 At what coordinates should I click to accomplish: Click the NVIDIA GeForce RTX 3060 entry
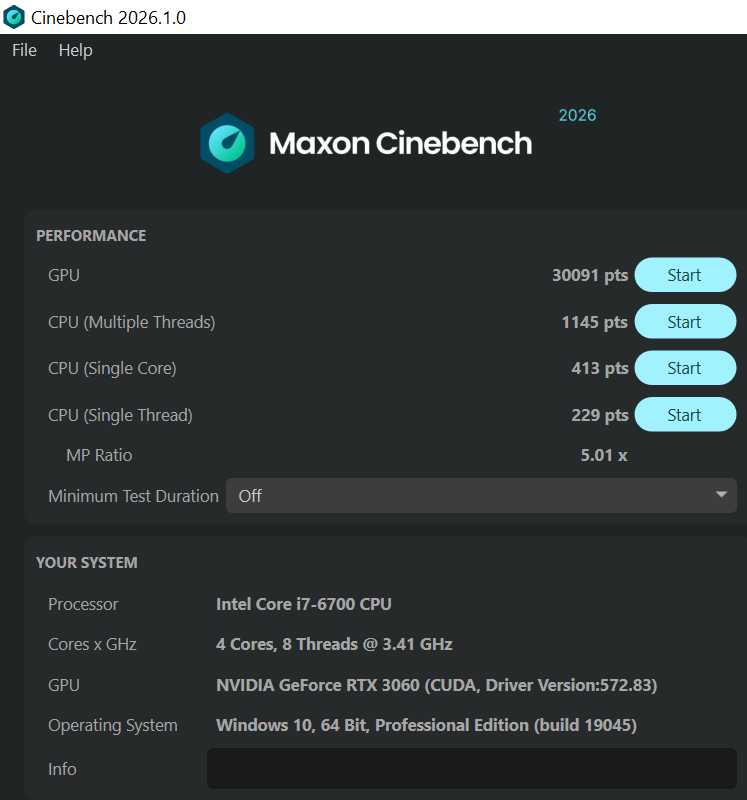(x=437, y=685)
